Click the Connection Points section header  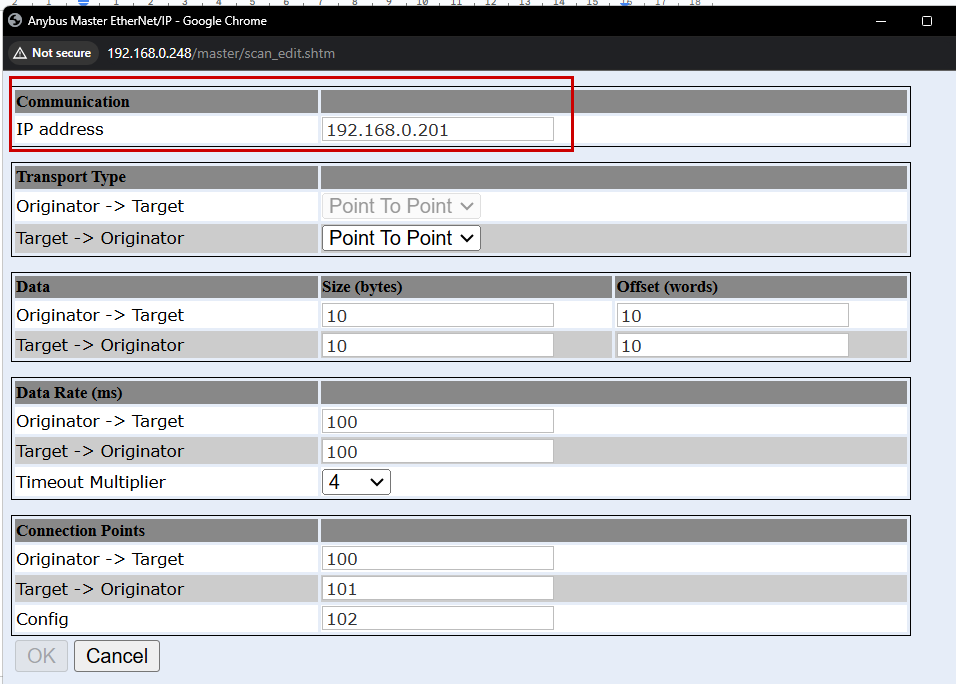coord(80,530)
